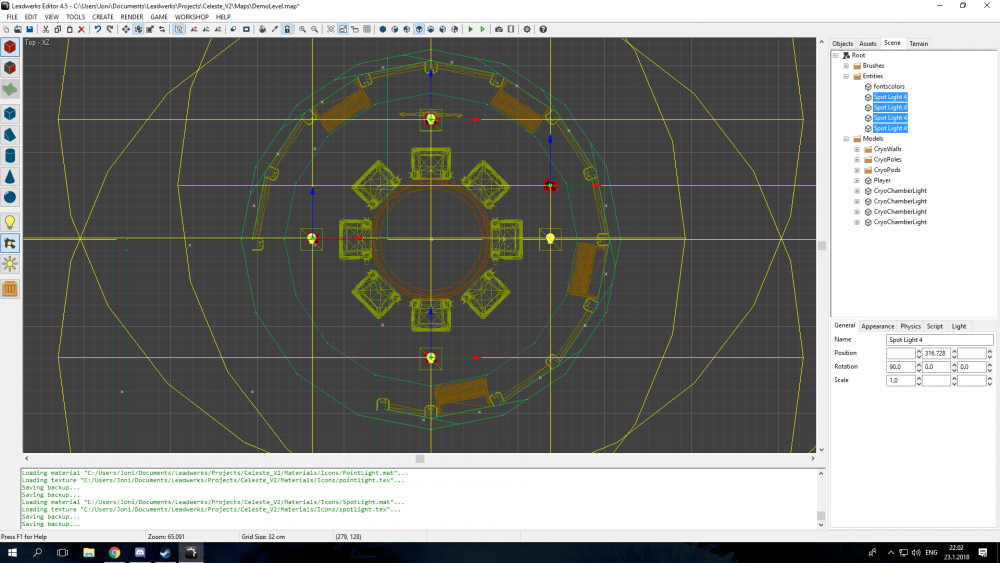Select fontscolors entity in scene tree
Screen dimensions: 1000x563
888,87
